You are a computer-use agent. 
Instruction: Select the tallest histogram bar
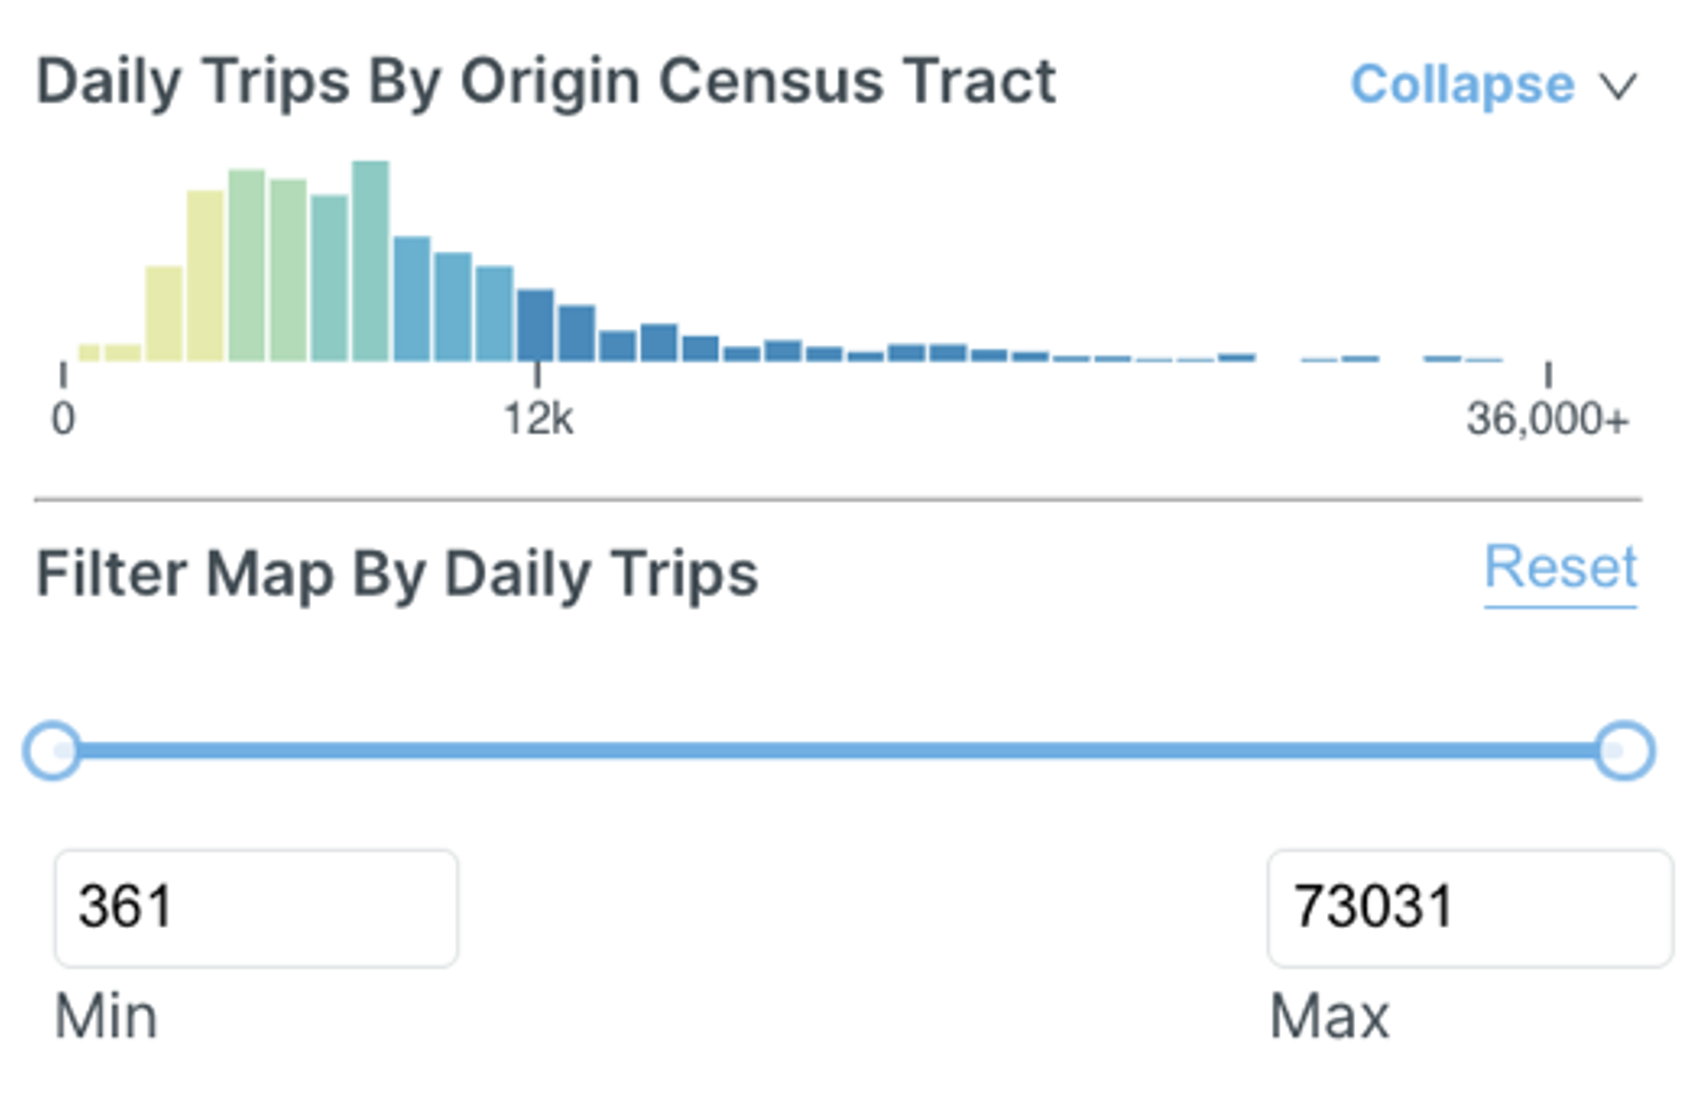click(371, 261)
